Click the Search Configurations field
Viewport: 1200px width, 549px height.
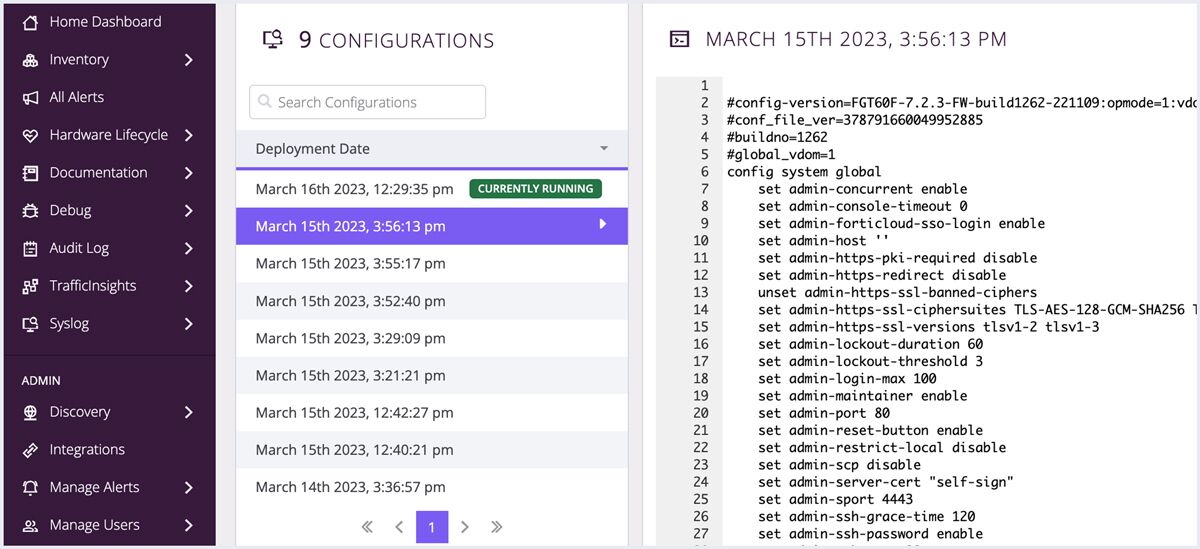367,102
